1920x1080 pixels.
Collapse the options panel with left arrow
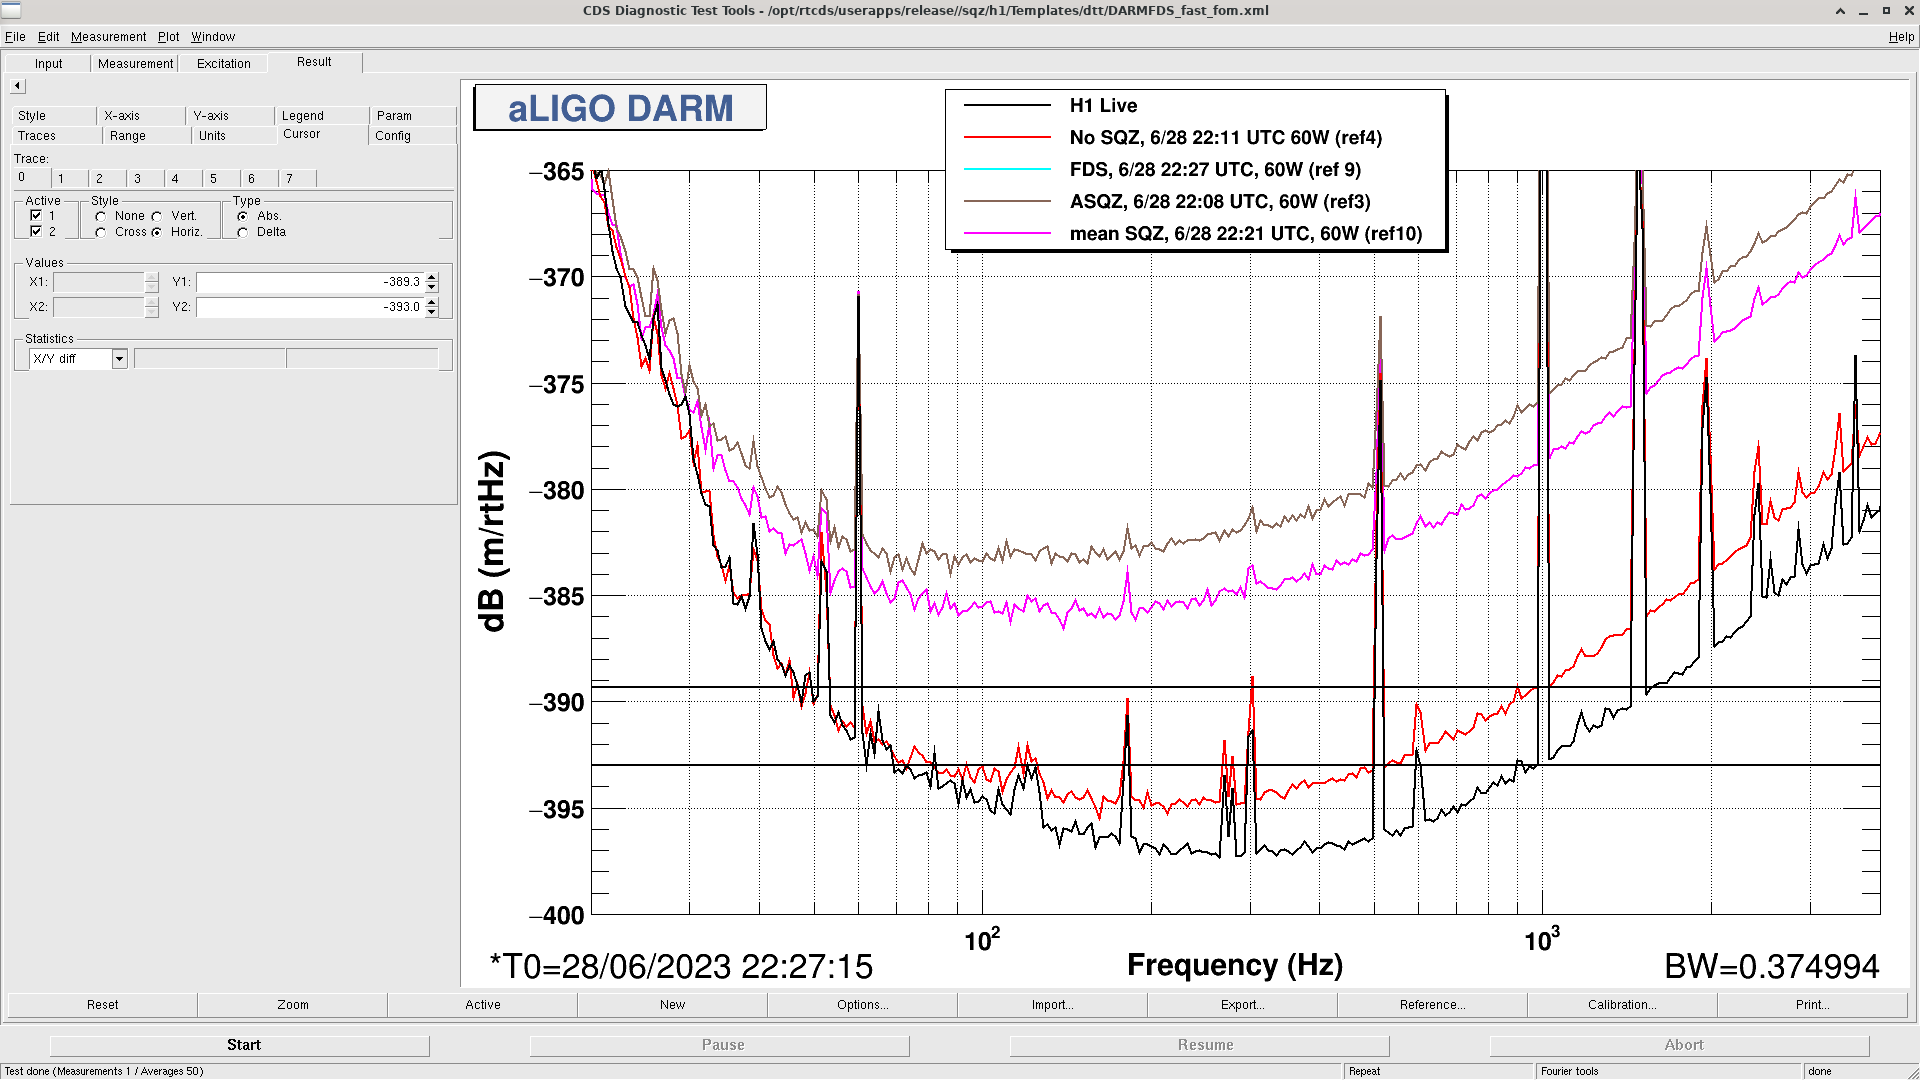tap(17, 86)
